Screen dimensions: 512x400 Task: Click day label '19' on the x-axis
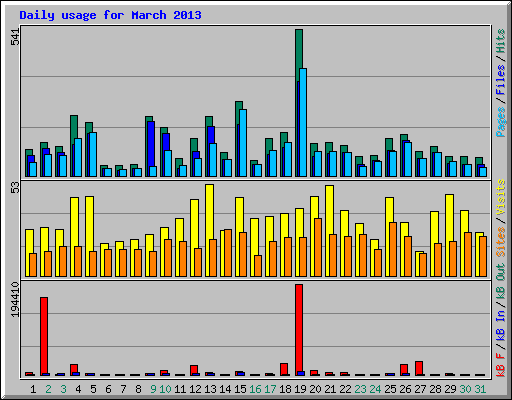click(300, 389)
